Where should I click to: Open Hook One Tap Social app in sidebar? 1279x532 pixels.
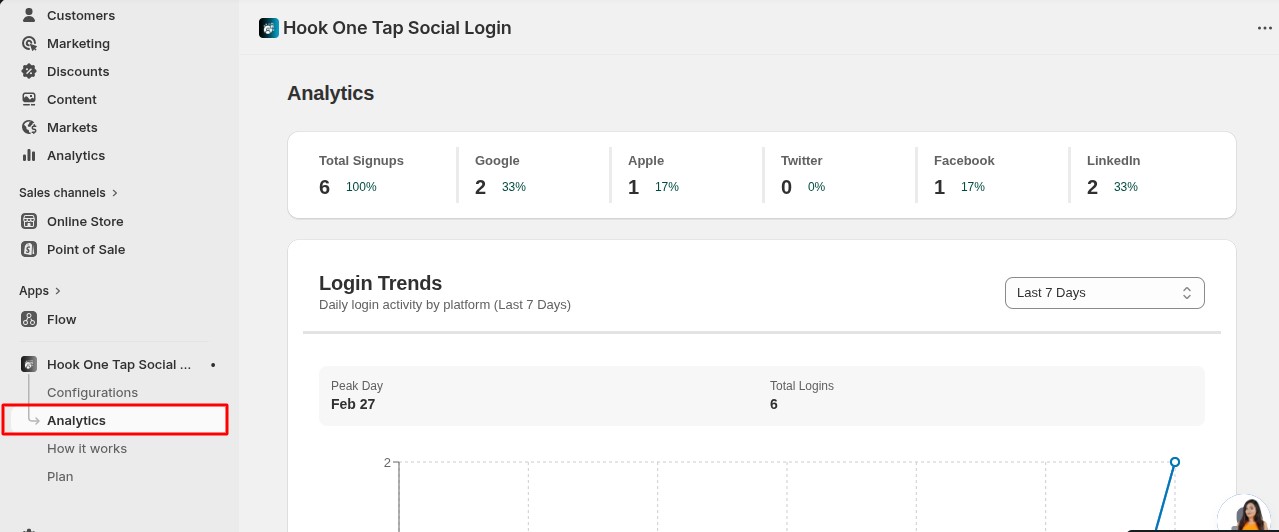click(118, 364)
